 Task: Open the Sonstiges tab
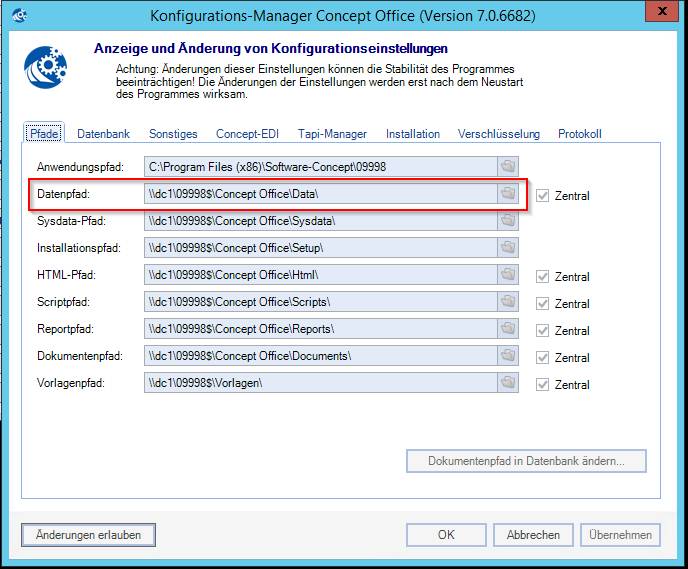tap(173, 134)
